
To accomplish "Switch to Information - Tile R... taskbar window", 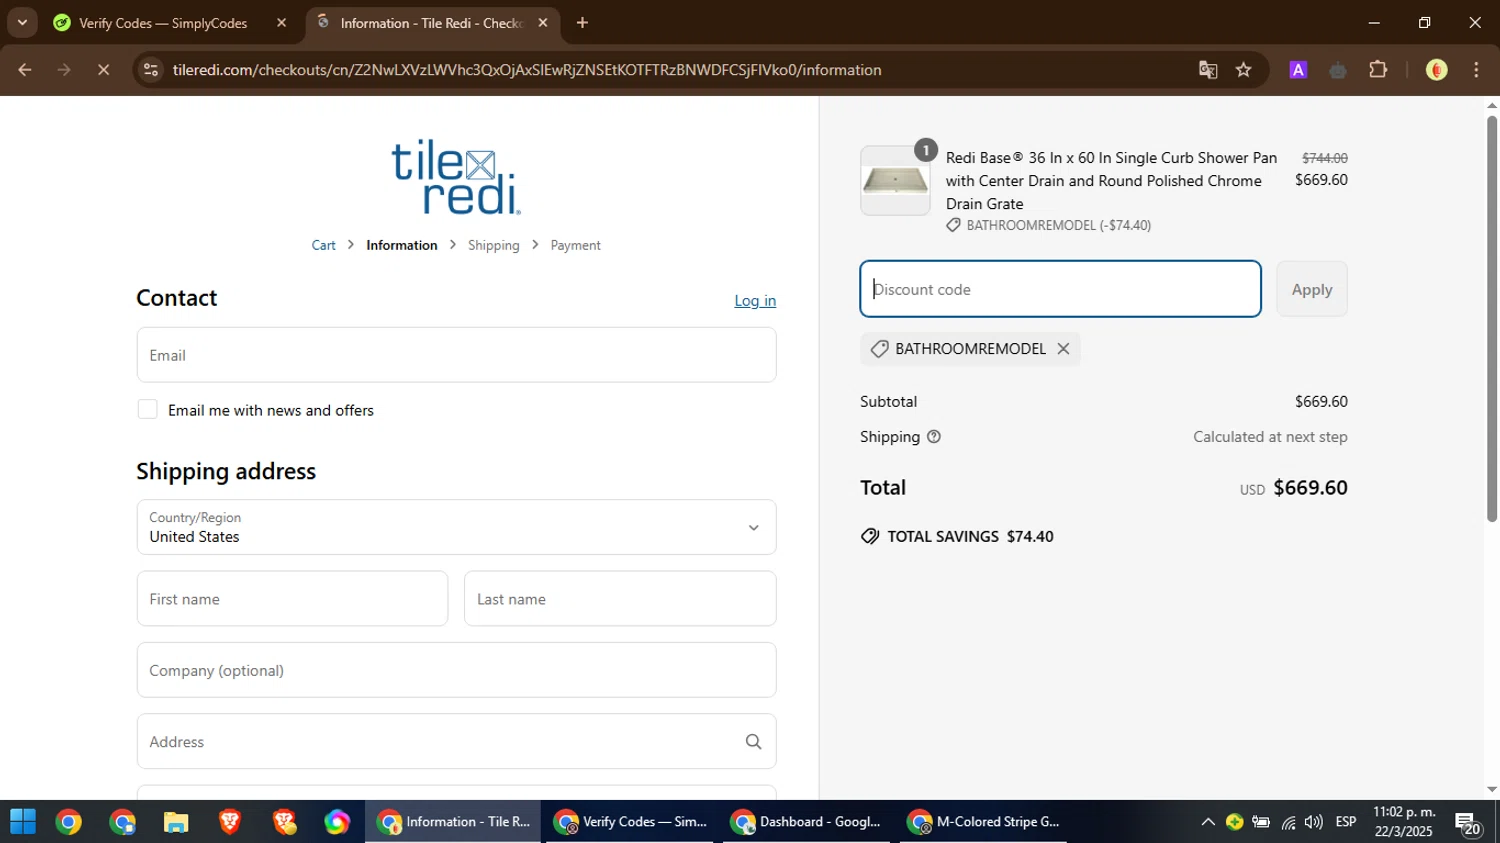I will click(x=453, y=822).
